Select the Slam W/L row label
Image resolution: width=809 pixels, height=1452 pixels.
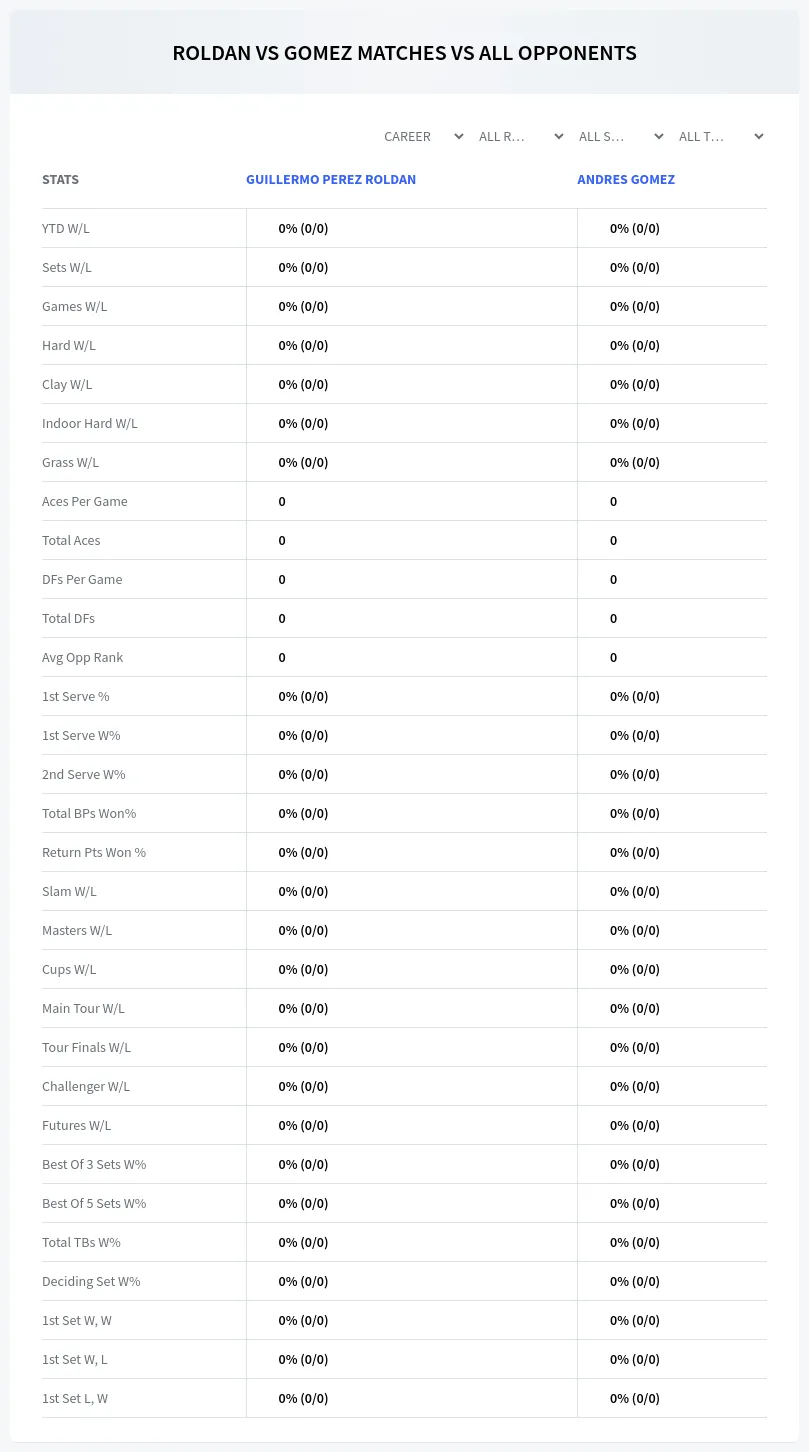click(69, 891)
